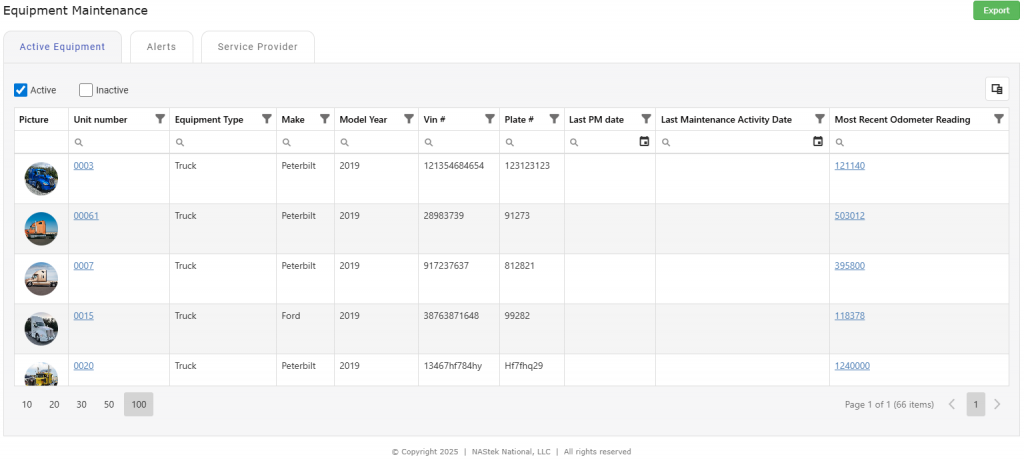Image resolution: width=1024 pixels, height=461 pixels.
Task: Open the column chooser icon
Action: coord(996,89)
